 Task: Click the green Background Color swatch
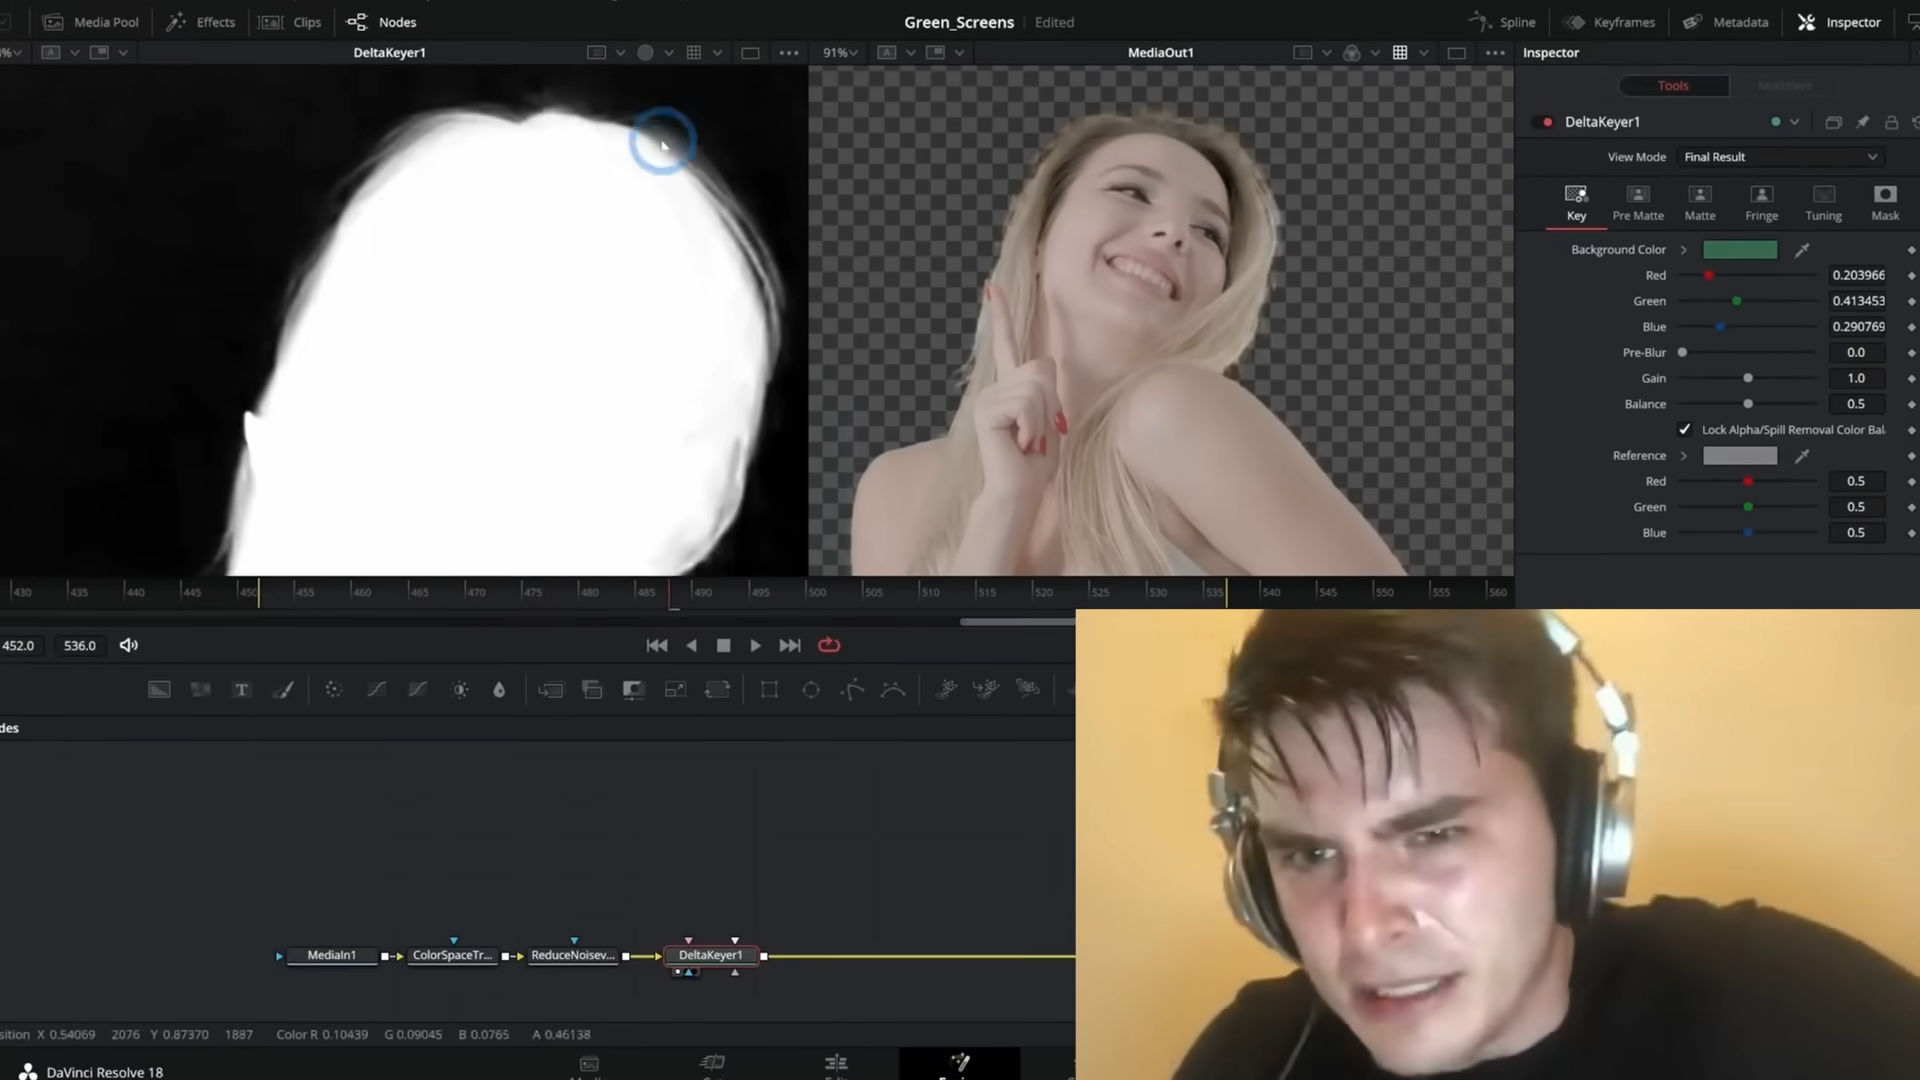1740,250
